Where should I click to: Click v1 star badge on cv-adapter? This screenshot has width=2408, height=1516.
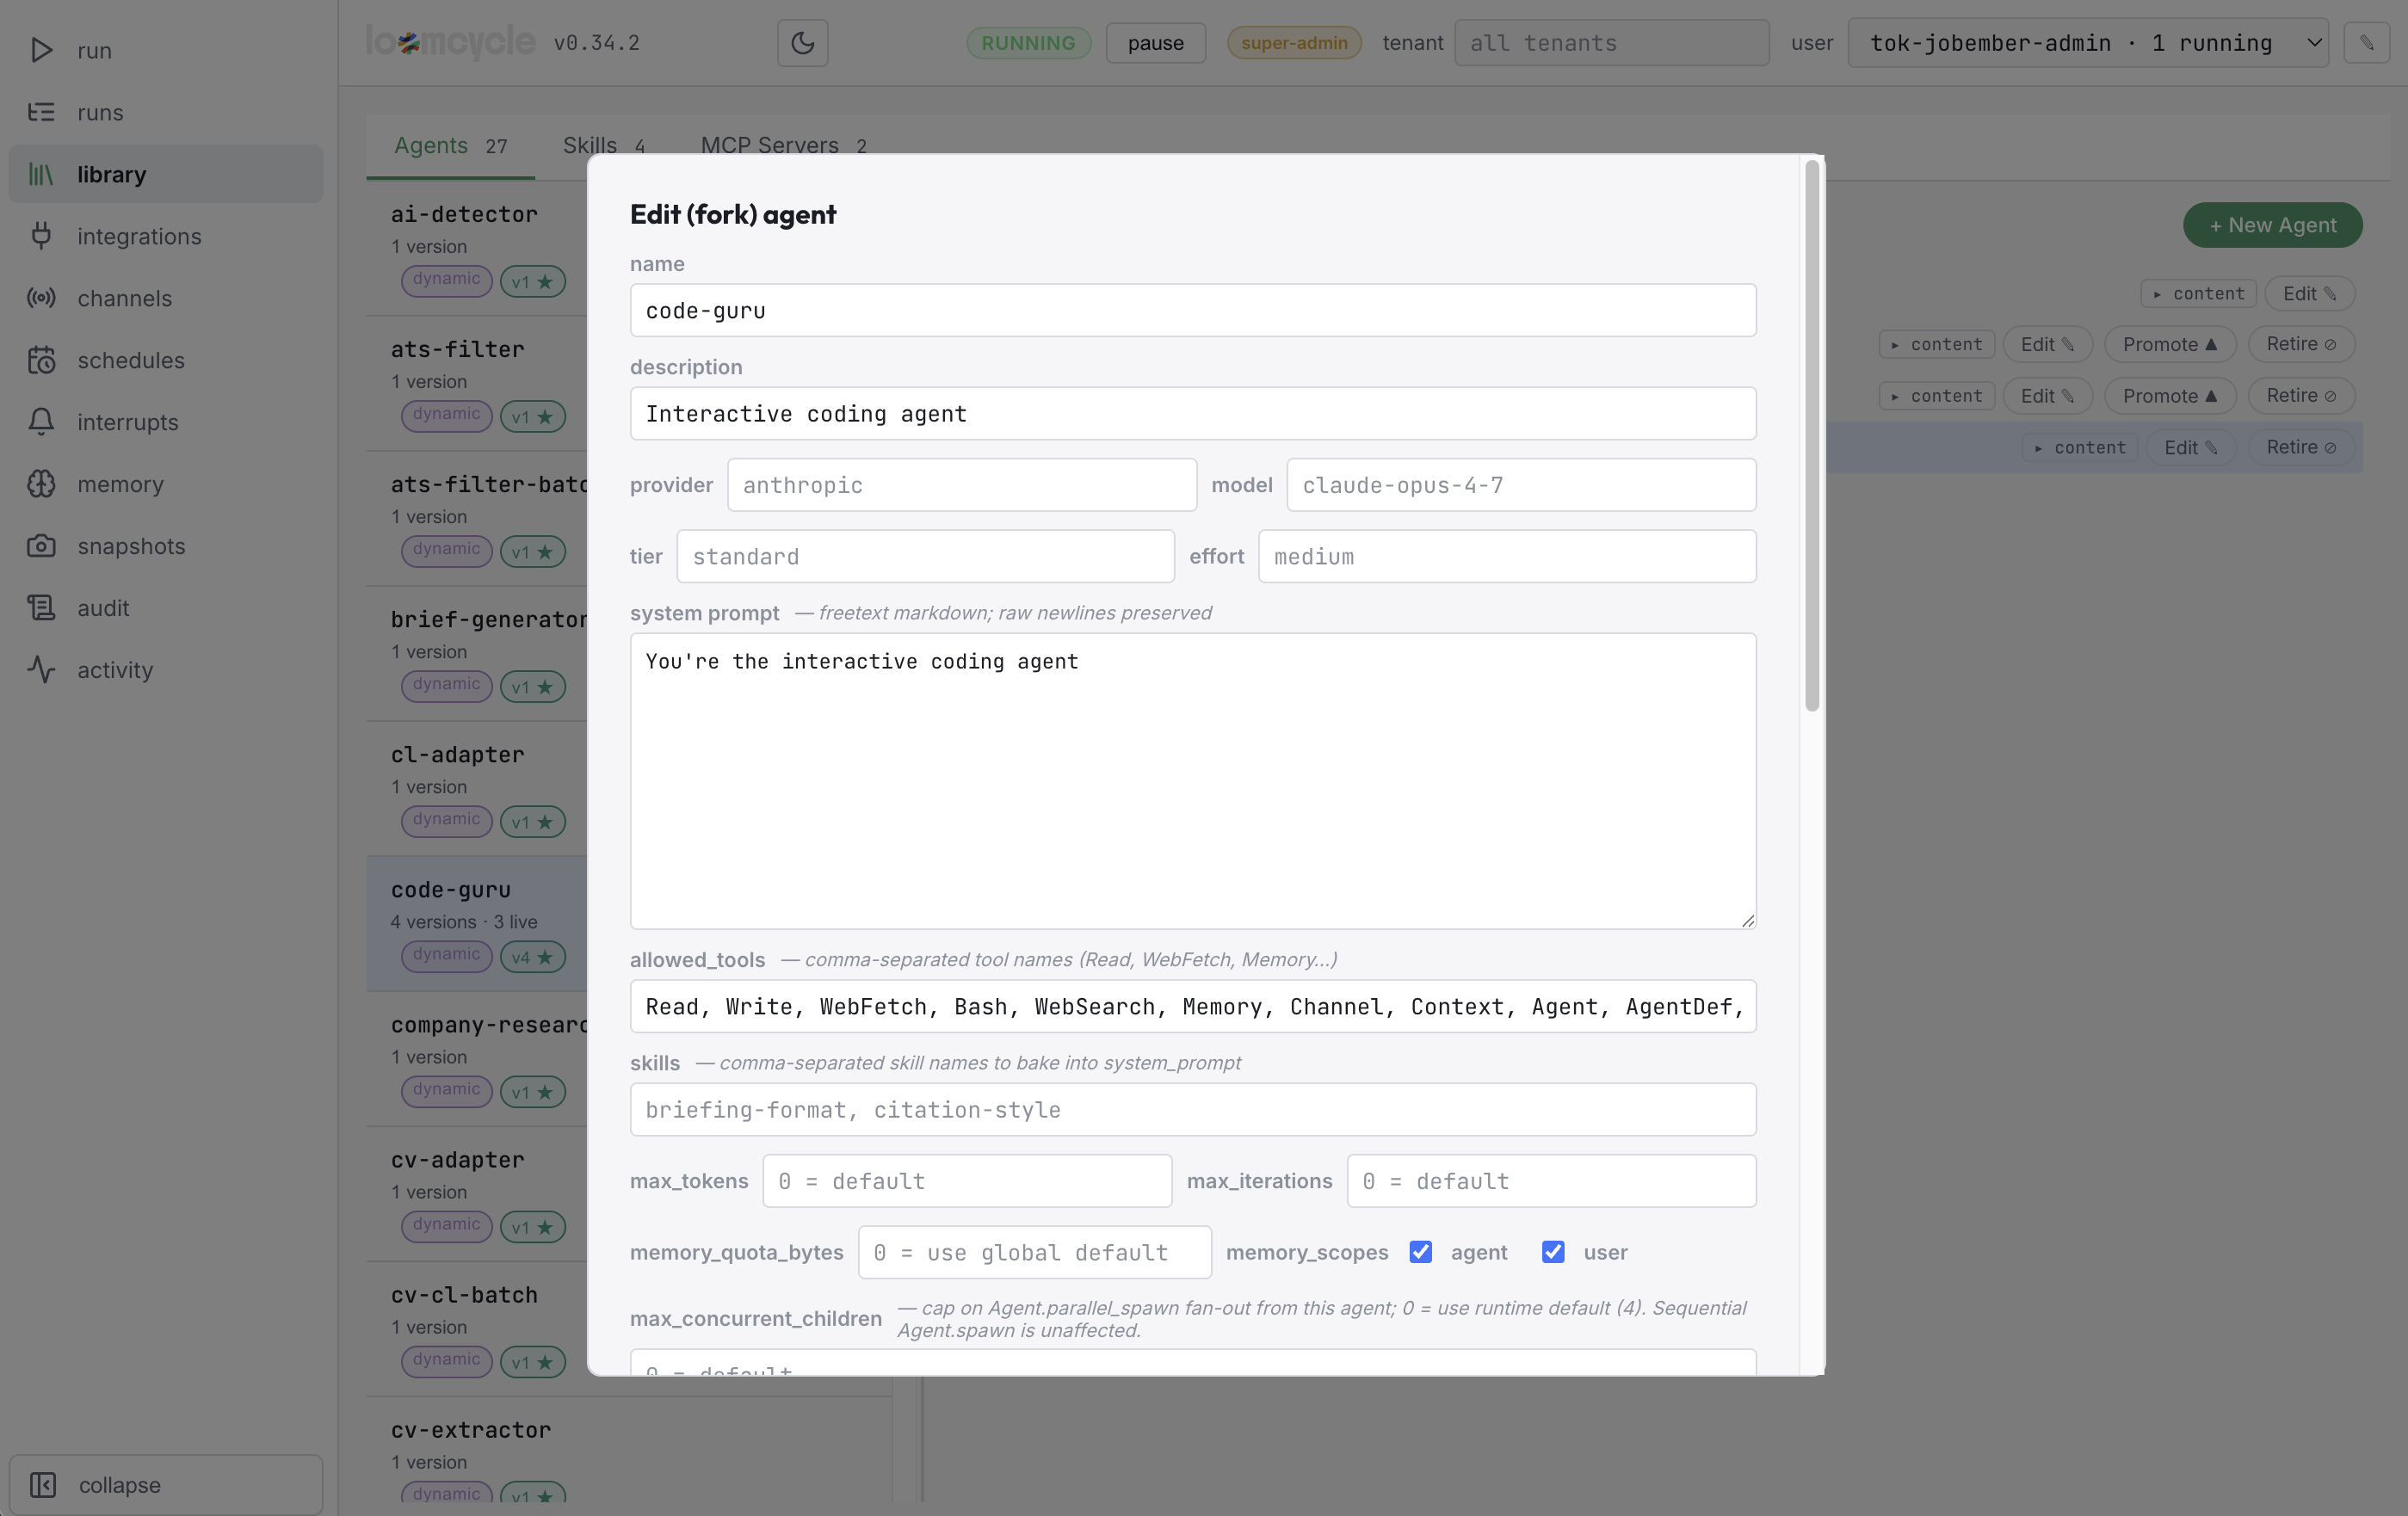point(532,1227)
